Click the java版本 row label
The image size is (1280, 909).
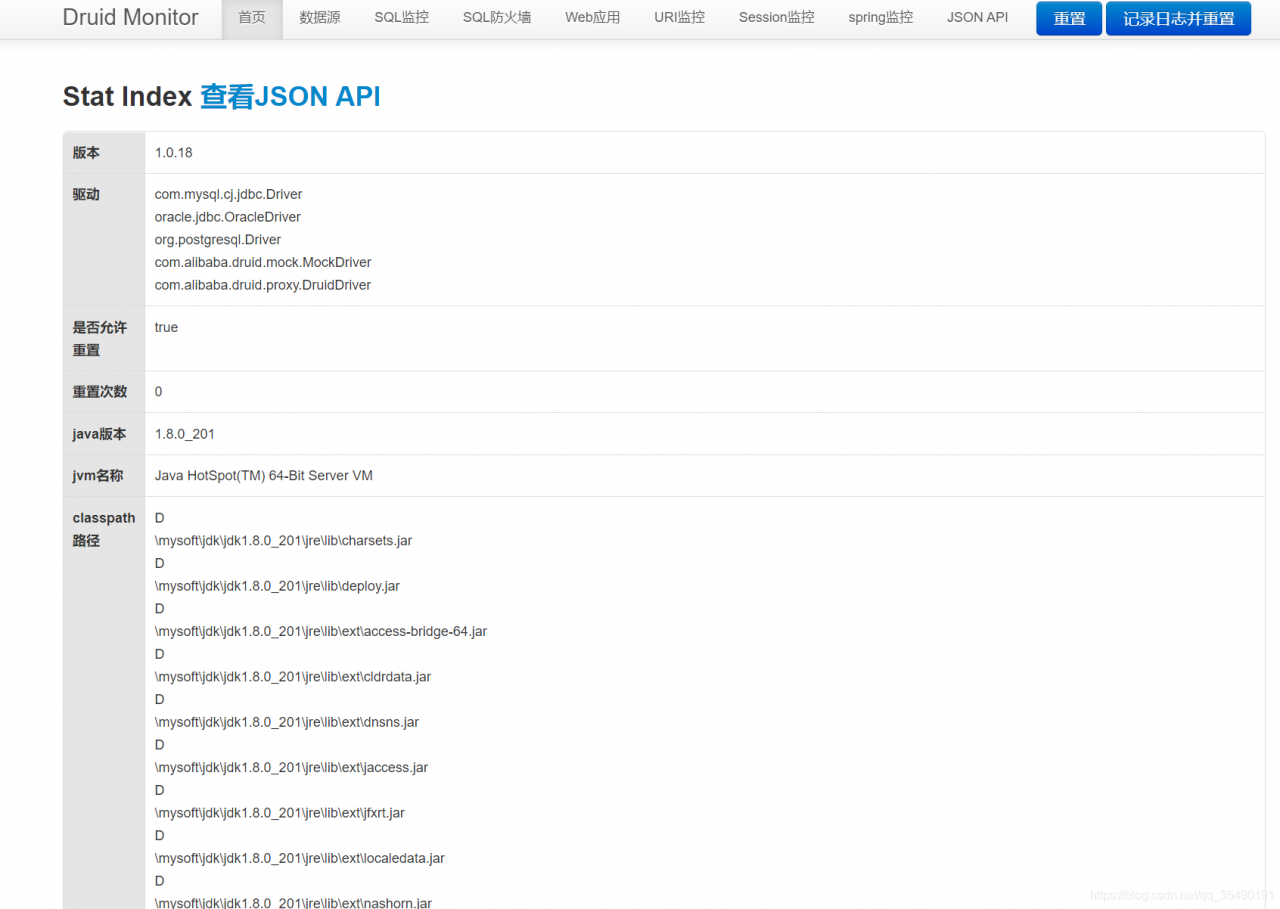[99, 434]
